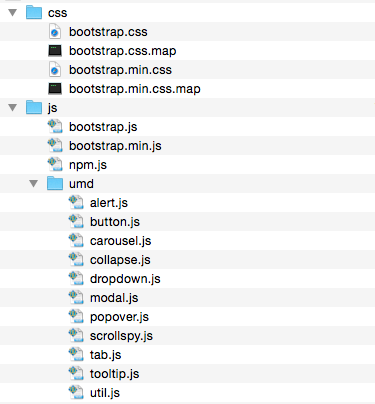Click the bootstrap.min.css.map file icon
This screenshot has height=404, width=375.
click(55, 89)
